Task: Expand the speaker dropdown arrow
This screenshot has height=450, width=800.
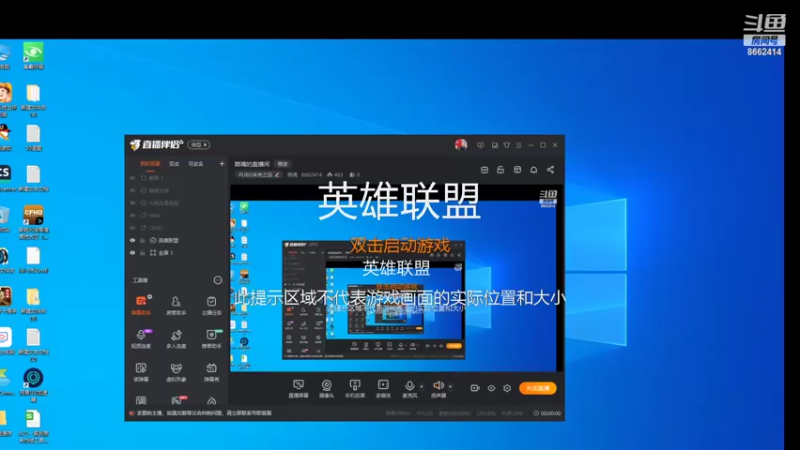Action: (x=450, y=386)
